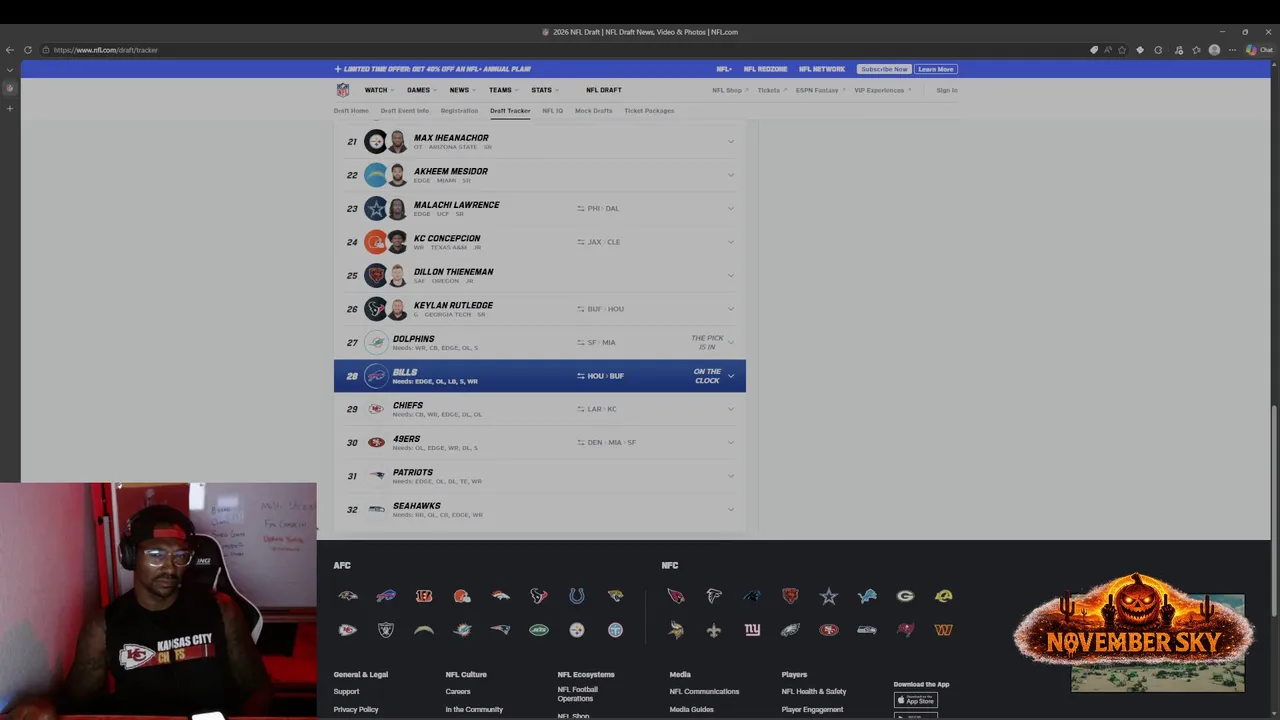Open the STATS navigation menu

pyautogui.click(x=544, y=90)
